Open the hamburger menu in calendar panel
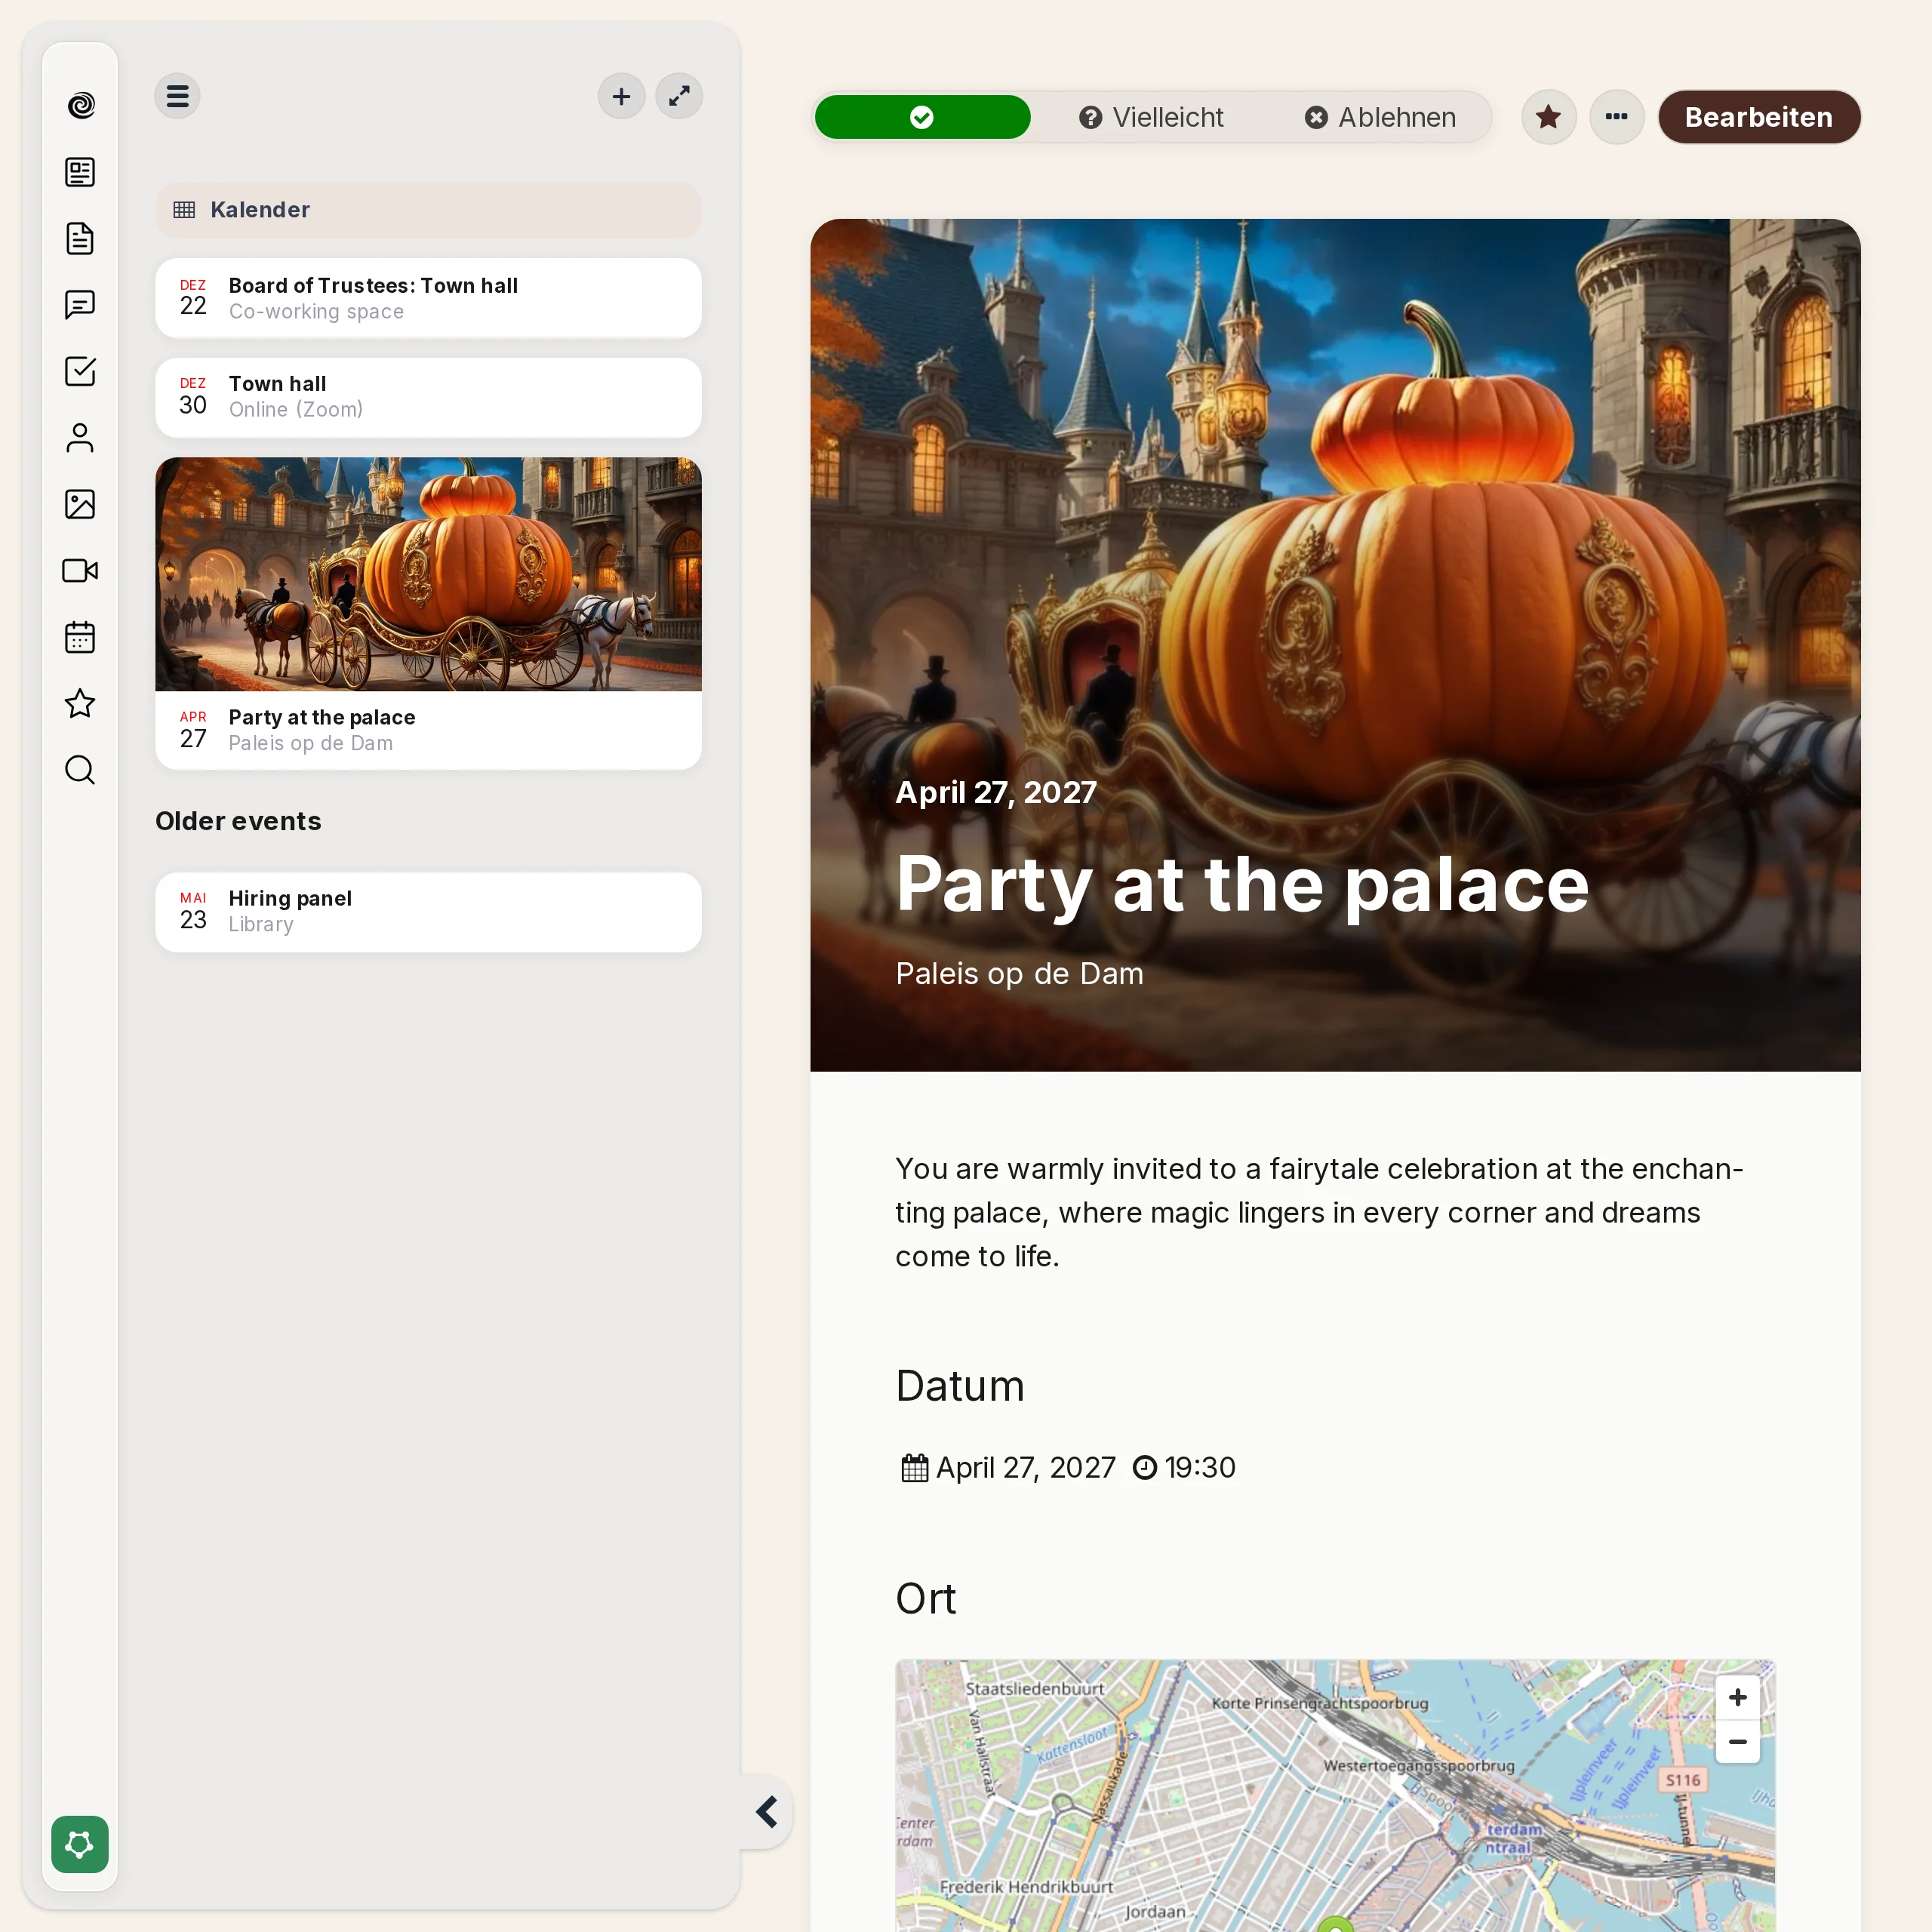The image size is (1932, 1932). pyautogui.click(x=178, y=96)
